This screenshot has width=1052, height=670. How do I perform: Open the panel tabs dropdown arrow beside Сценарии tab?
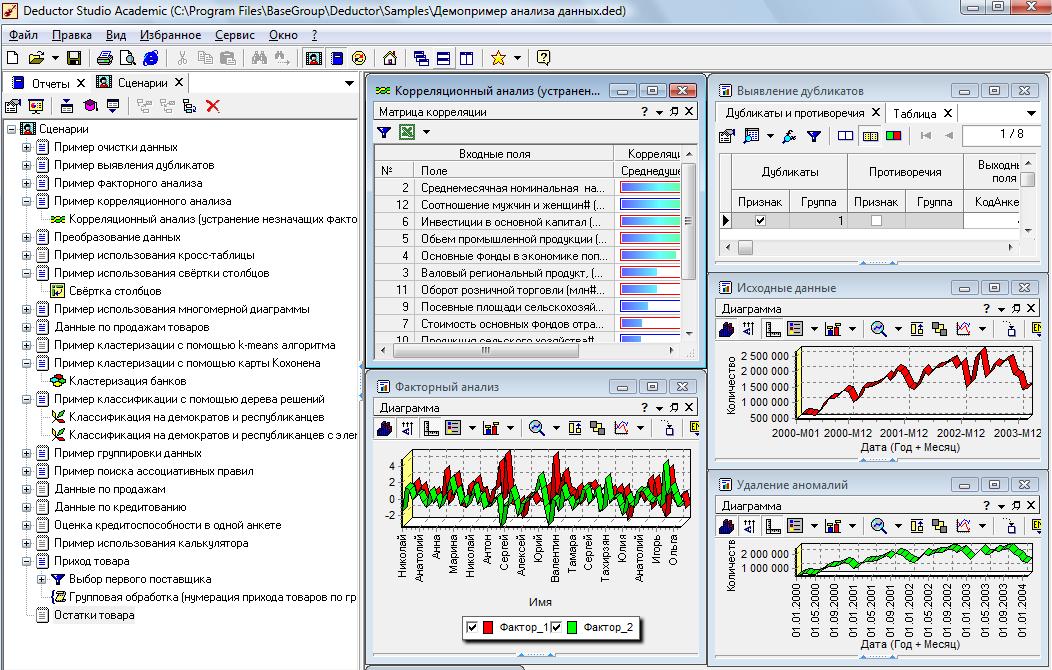[x=349, y=83]
